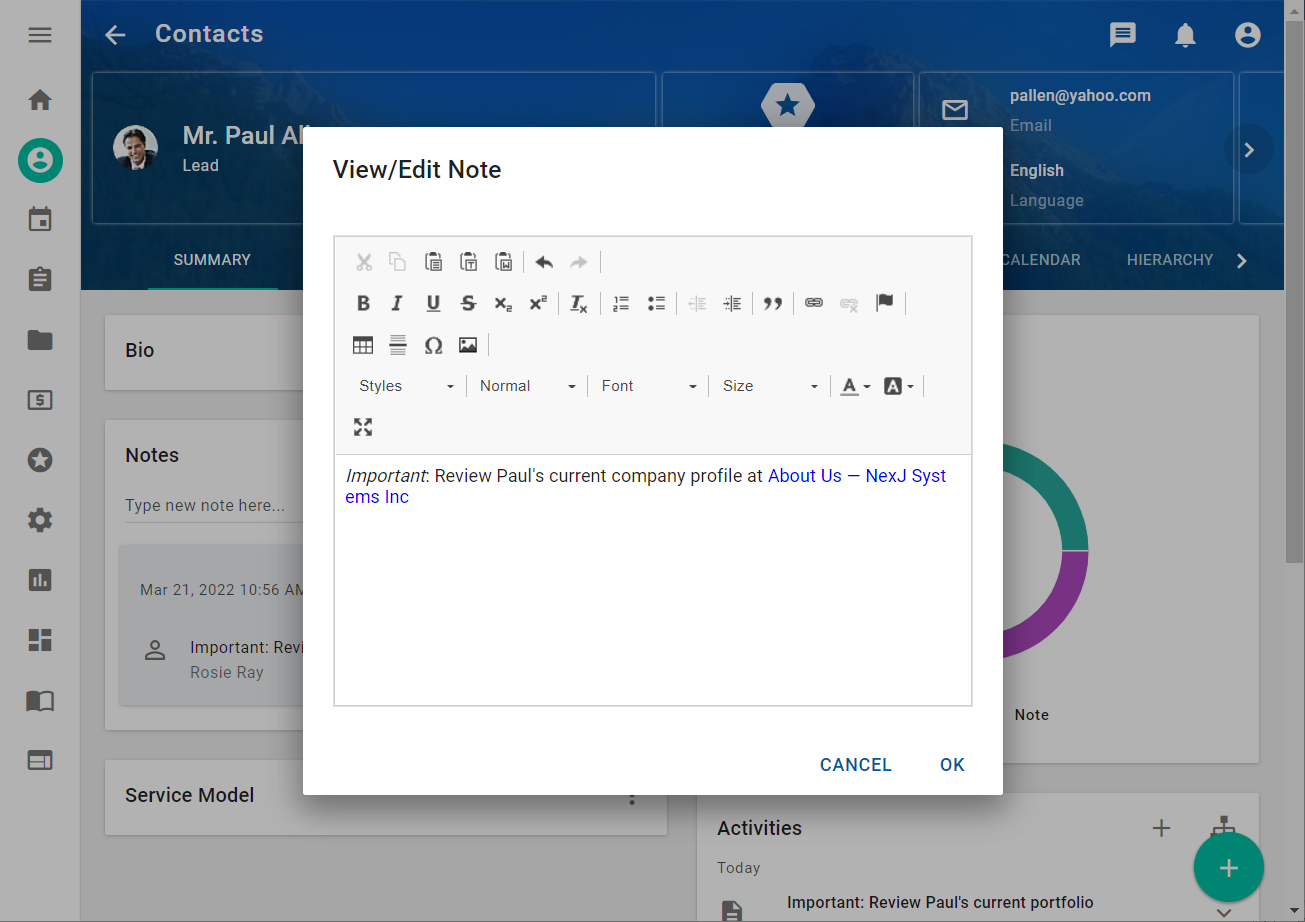Insert an anchor with the flag icon
Screen dimensions: 1305x922
884,304
